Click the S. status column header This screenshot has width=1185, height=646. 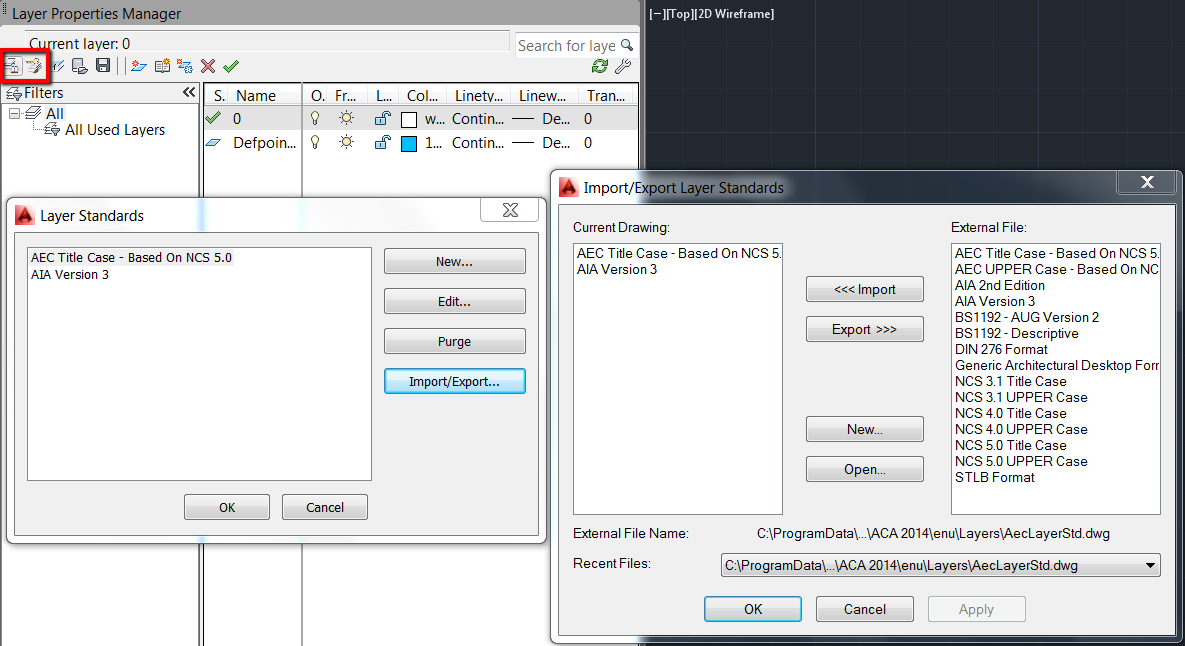[x=218, y=95]
